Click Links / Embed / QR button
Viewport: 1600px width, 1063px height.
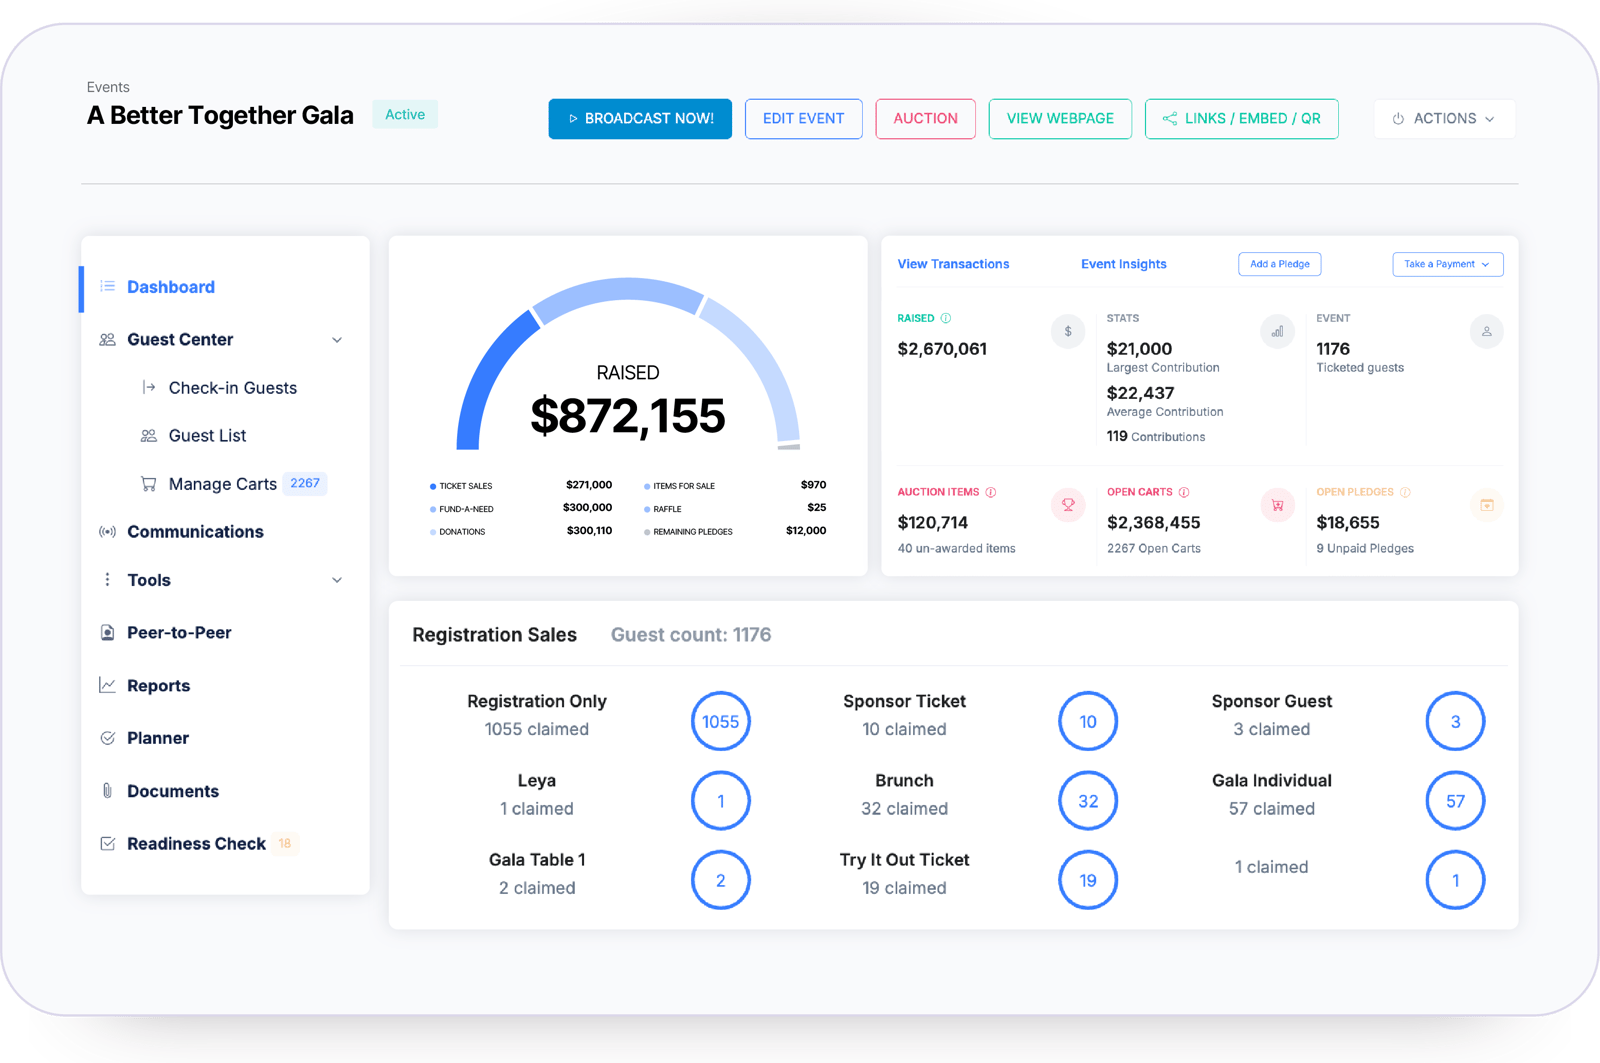[x=1242, y=119]
